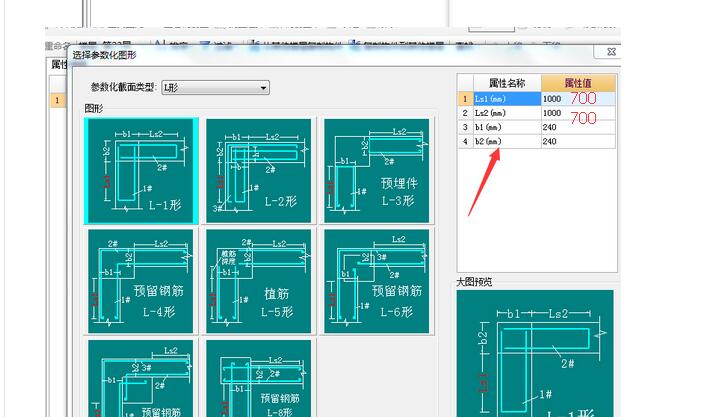728x417 pixels.
Task: Open the 参数化截面类型 dropdown
Action: 215,88
